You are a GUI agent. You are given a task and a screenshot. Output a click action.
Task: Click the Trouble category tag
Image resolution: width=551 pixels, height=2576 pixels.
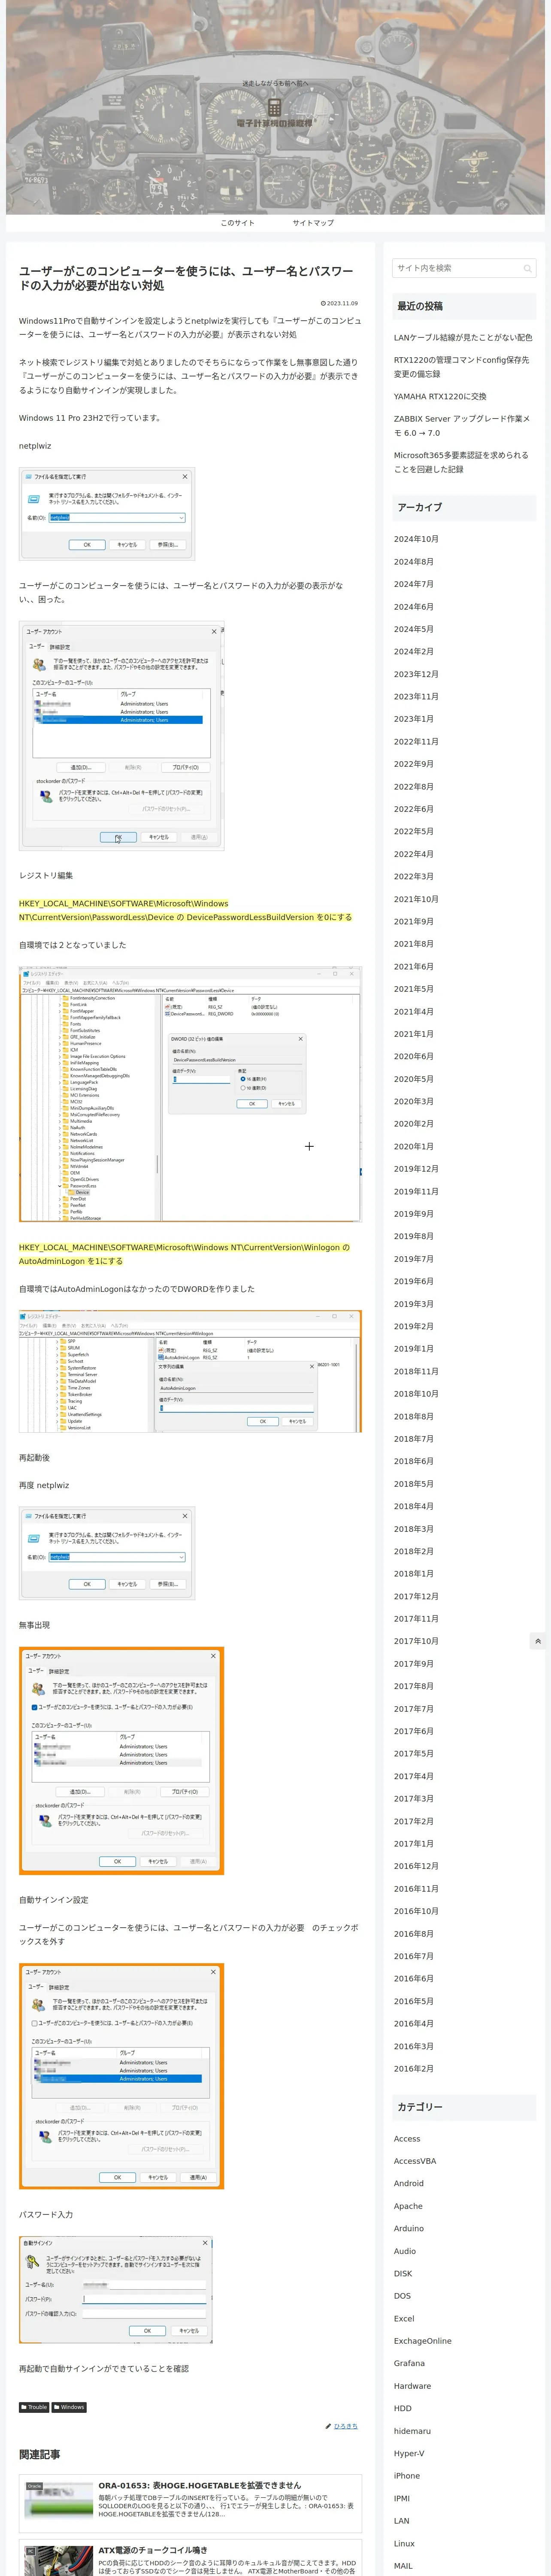(x=34, y=2407)
